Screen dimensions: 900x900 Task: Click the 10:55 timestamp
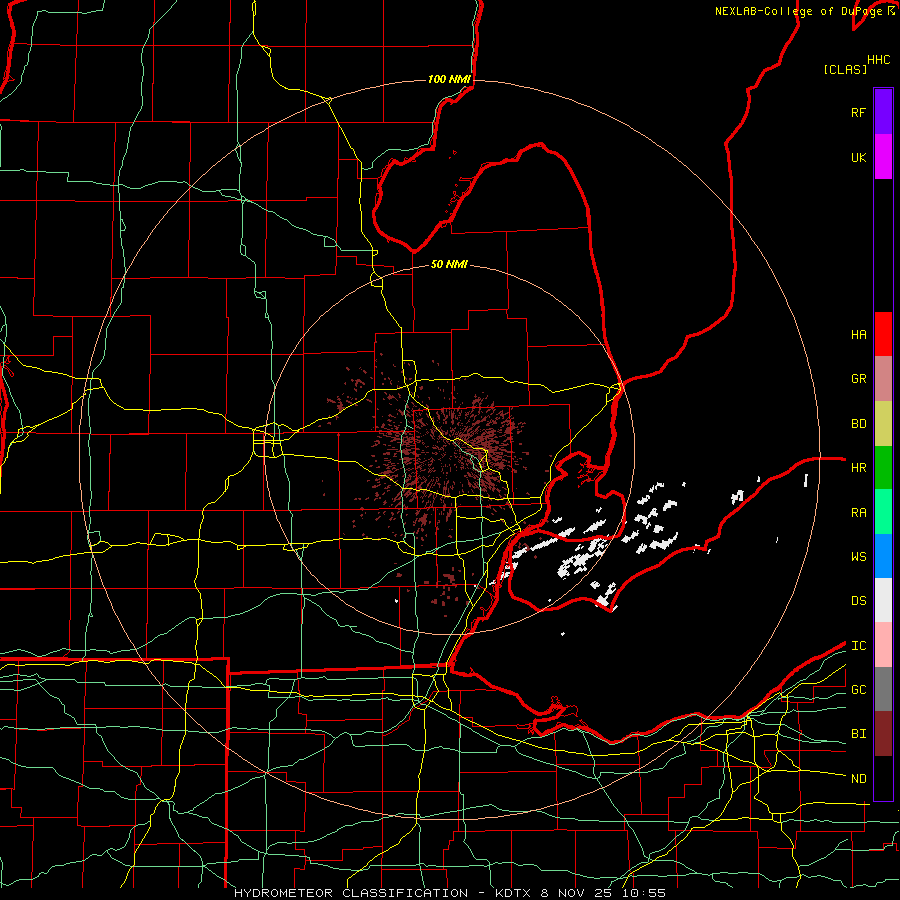click(x=643, y=893)
